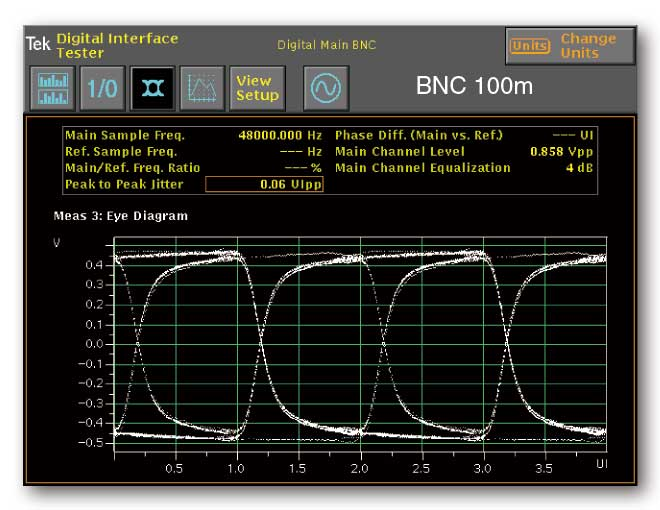Open the bar graph measurement view

pyautogui.click(x=53, y=88)
